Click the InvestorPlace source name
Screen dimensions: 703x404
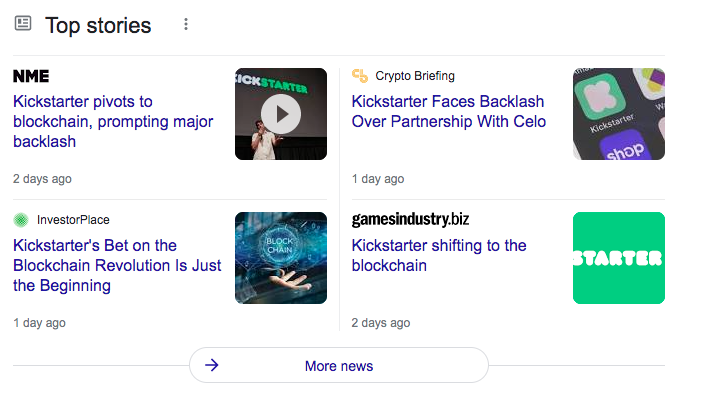coord(73,220)
